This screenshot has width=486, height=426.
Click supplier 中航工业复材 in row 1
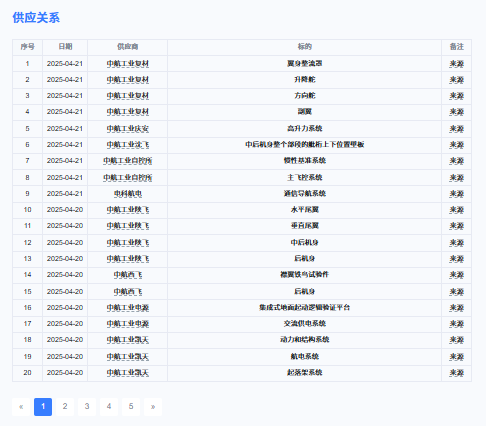(x=128, y=64)
